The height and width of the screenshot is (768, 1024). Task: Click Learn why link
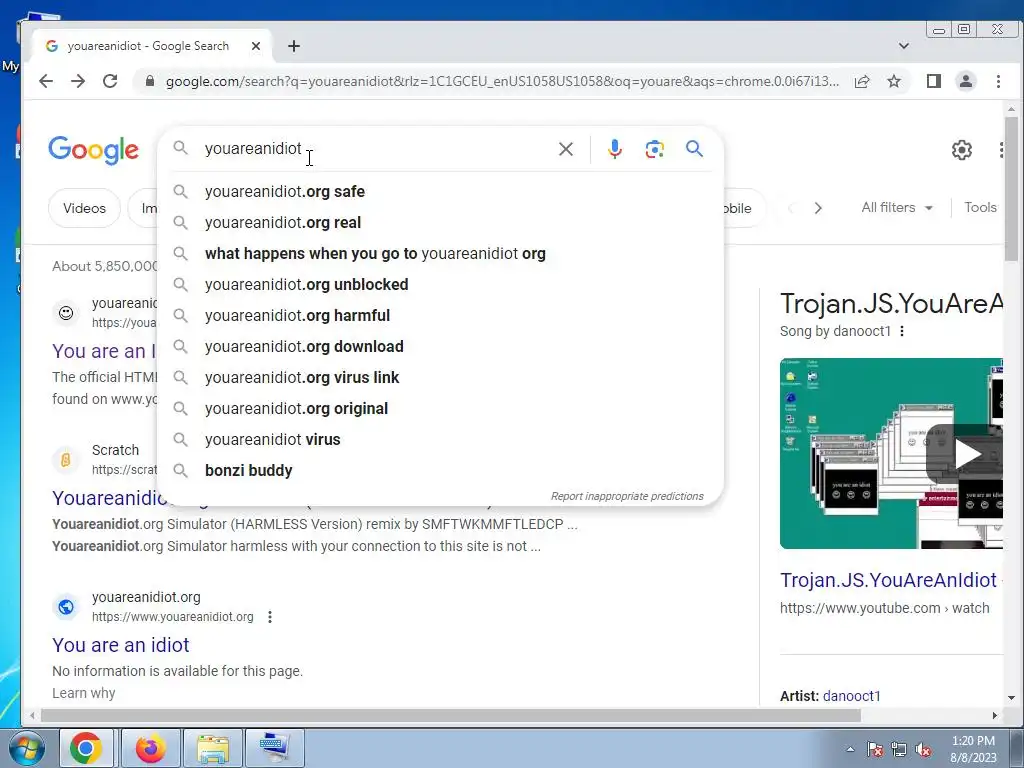84,693
